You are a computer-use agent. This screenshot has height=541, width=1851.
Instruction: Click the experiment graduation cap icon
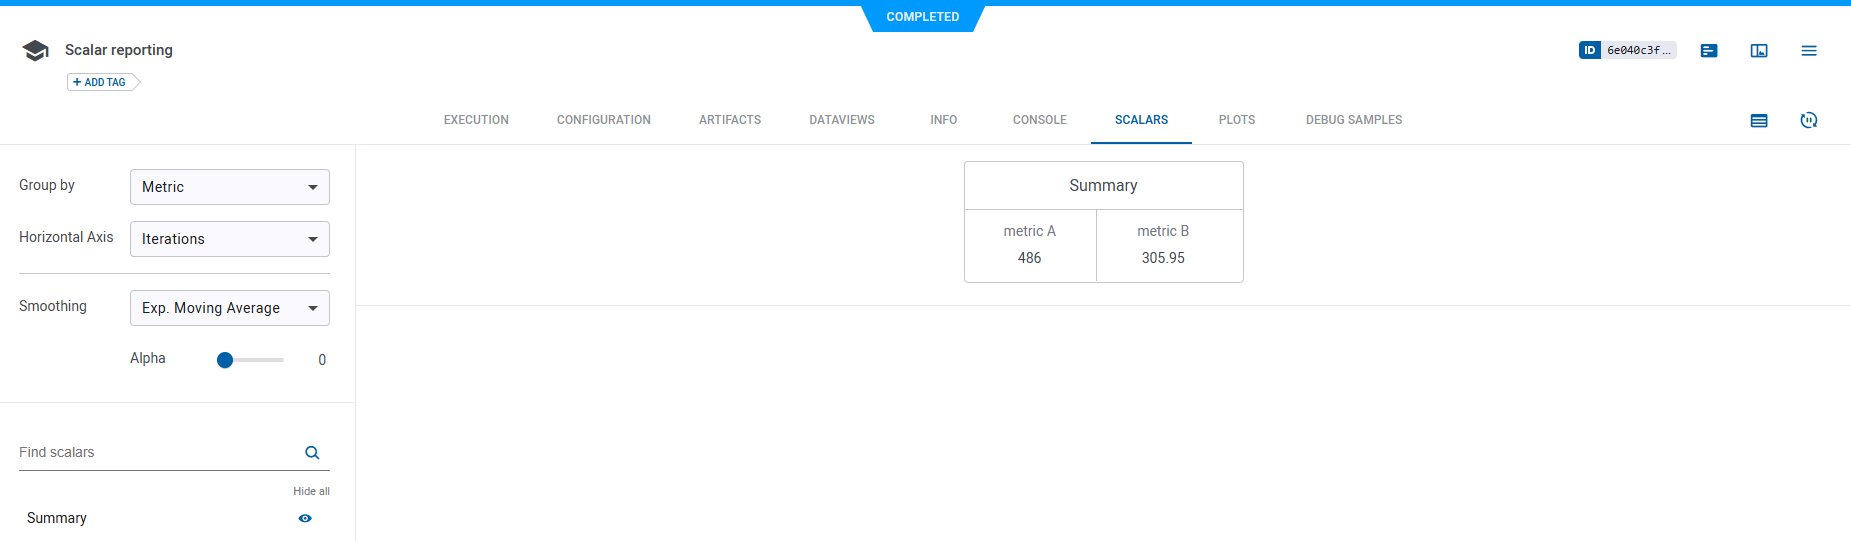(x=35, y=51)
